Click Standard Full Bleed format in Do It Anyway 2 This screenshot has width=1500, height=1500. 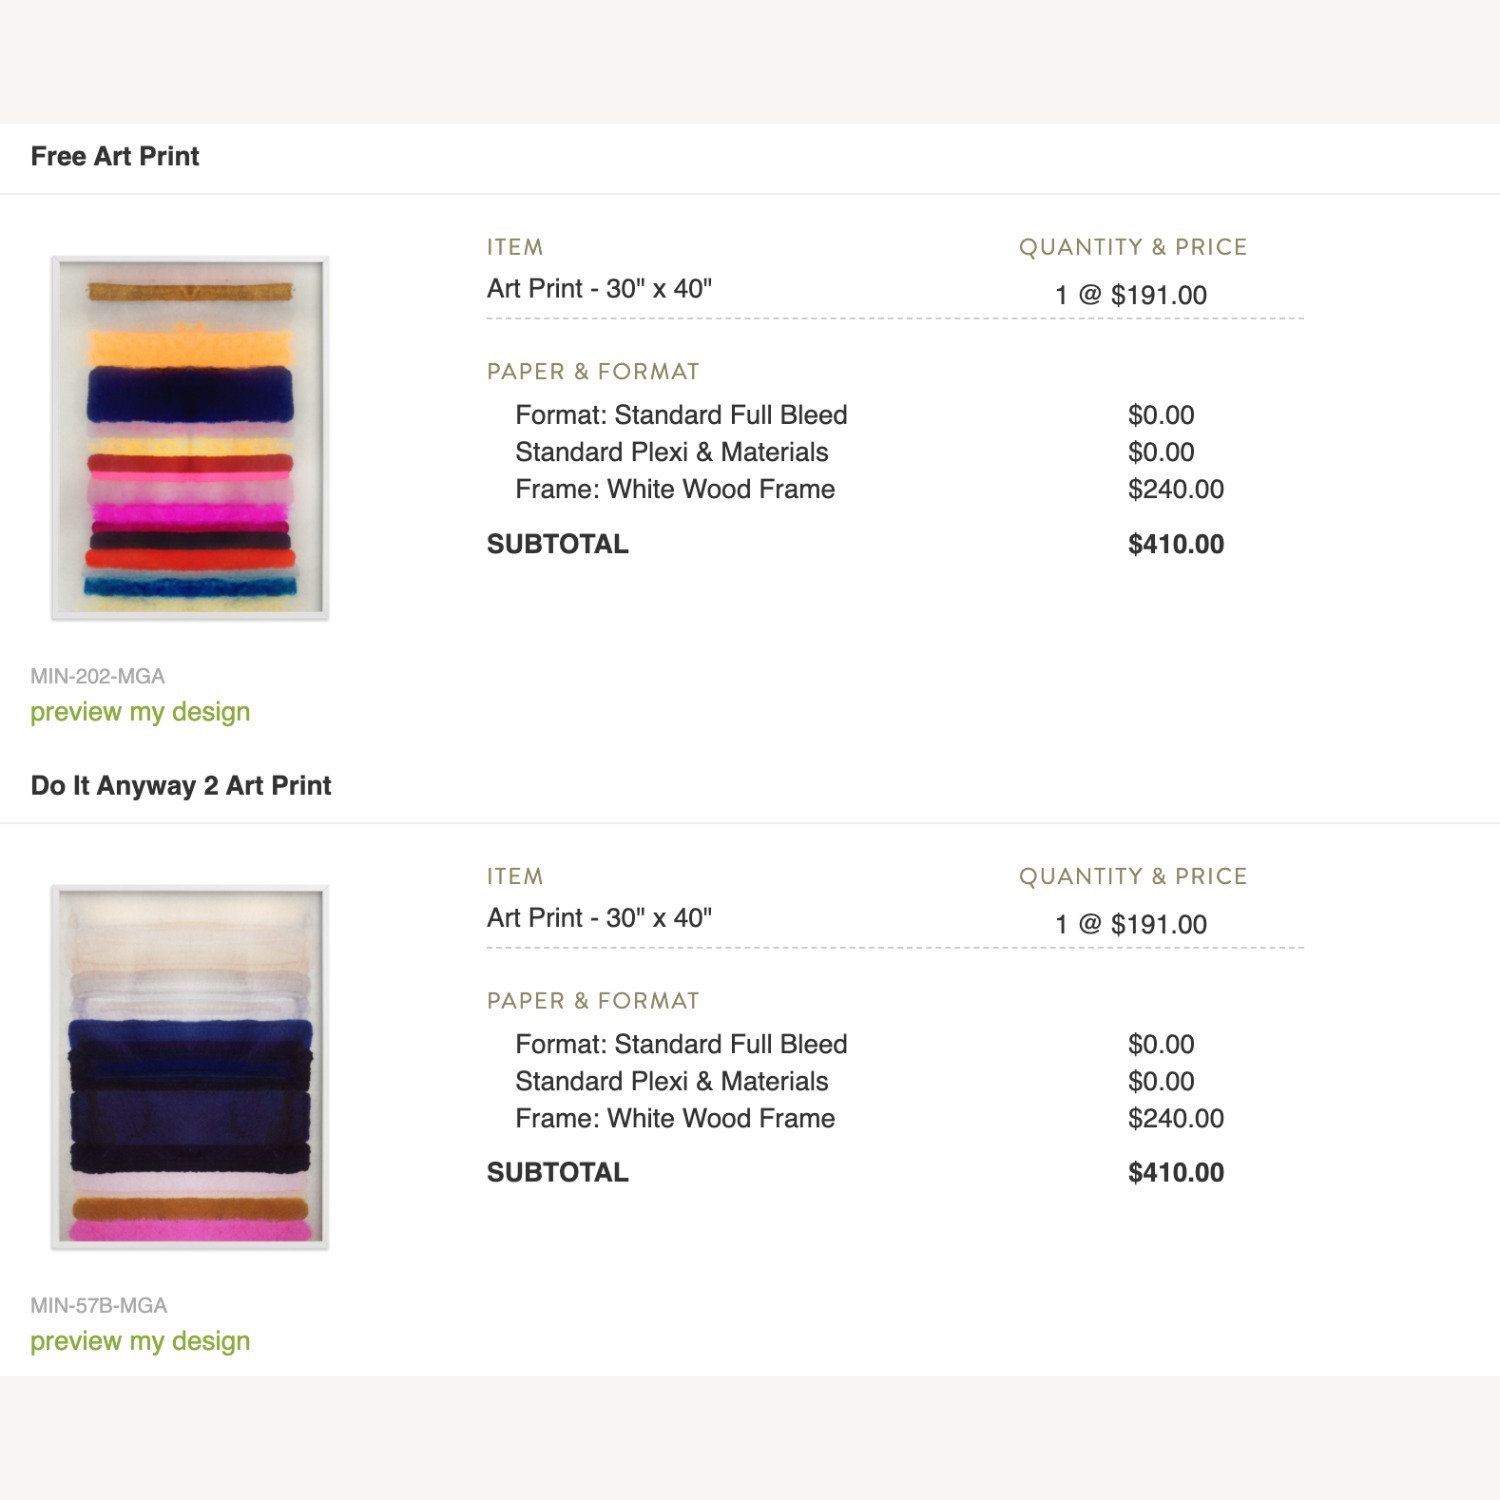pos(681,1044)
